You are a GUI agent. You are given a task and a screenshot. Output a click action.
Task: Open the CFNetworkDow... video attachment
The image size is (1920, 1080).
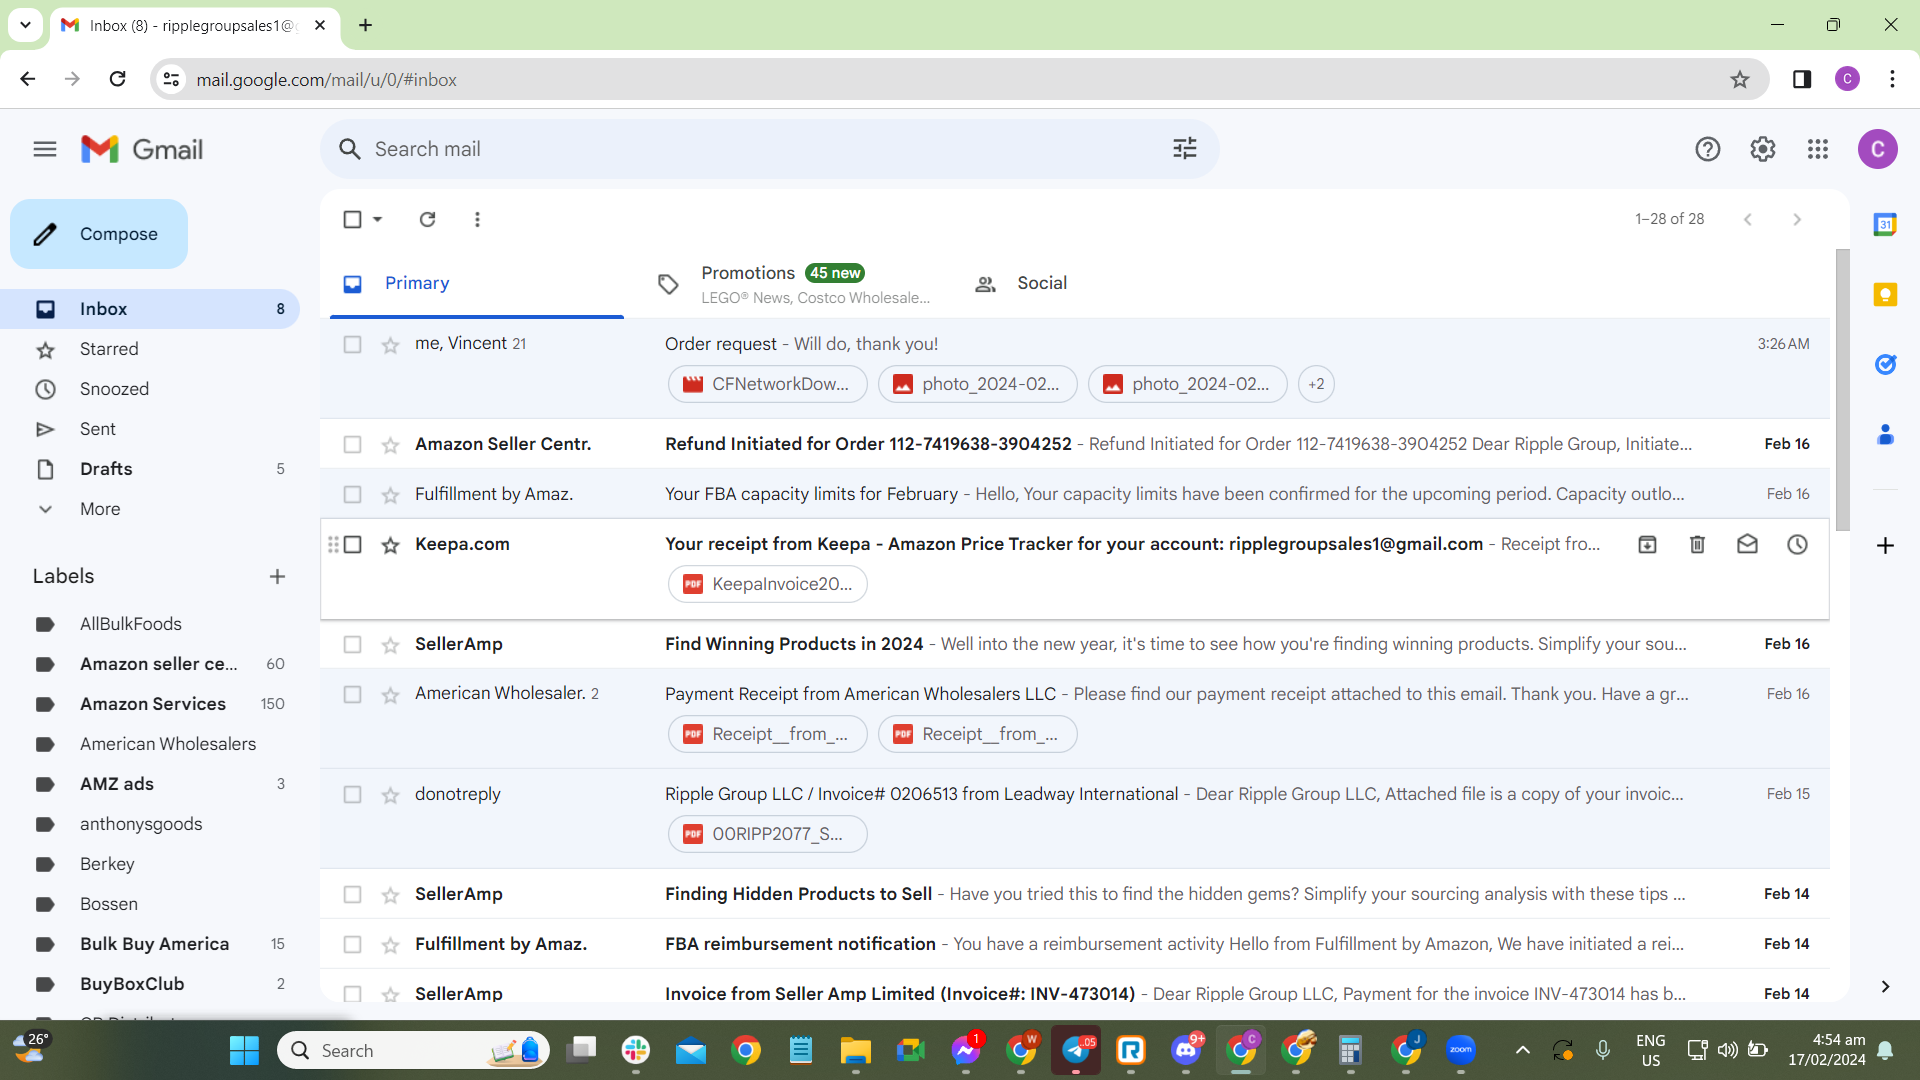(x=768, y=384)
